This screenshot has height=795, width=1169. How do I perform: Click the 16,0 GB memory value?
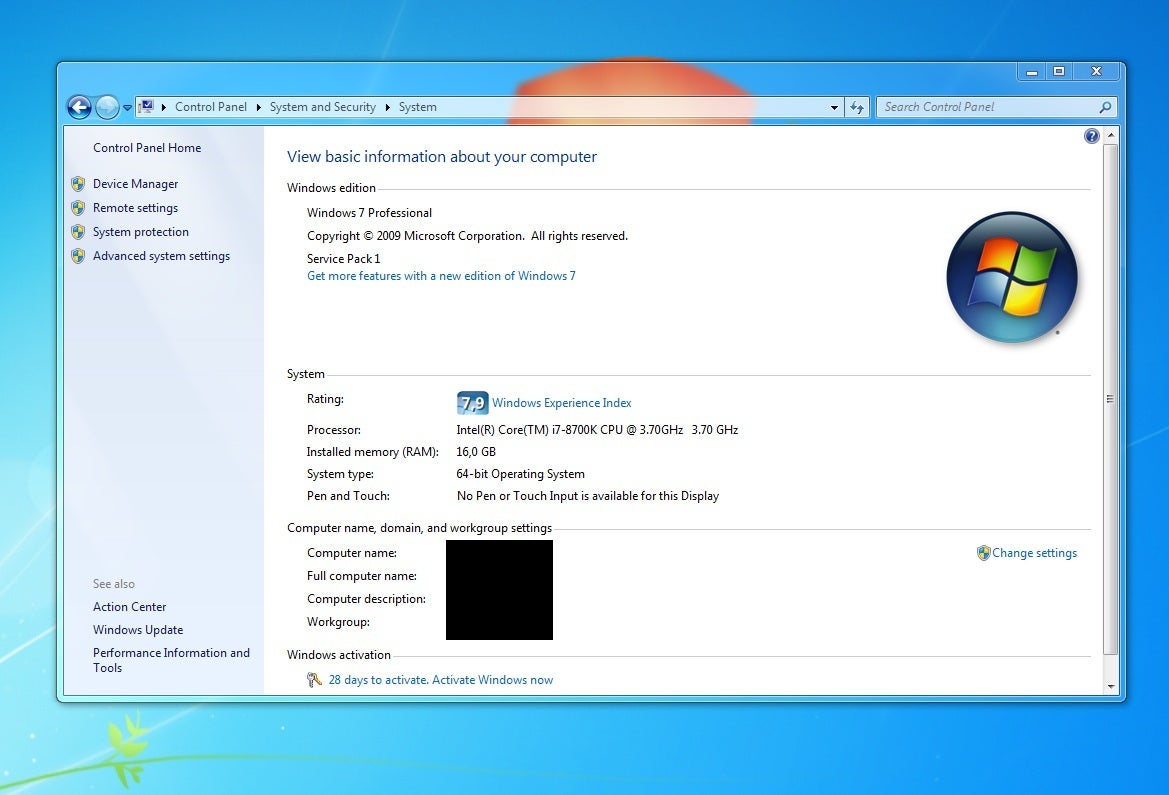pos(476,452)
